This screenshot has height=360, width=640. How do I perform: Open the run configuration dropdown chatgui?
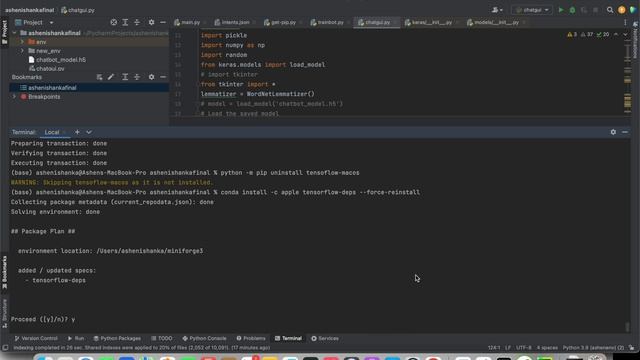(x=532, y=10)
